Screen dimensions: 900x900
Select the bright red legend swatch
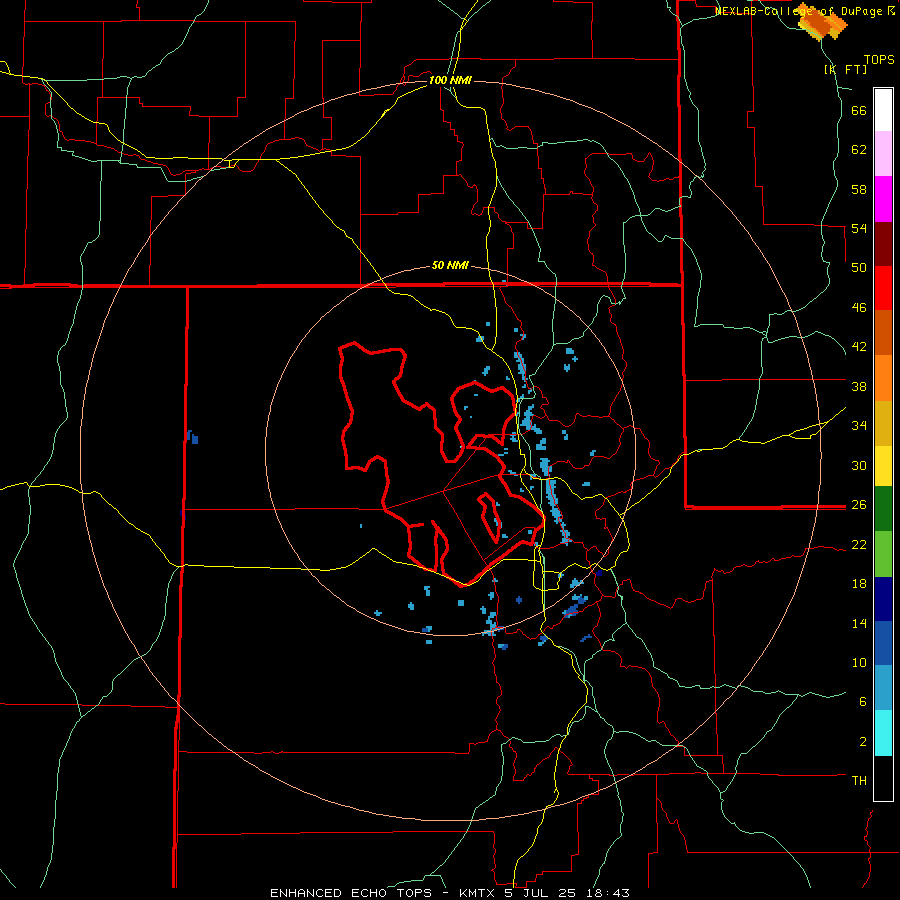pyautogui.click(x=883, y=288)
